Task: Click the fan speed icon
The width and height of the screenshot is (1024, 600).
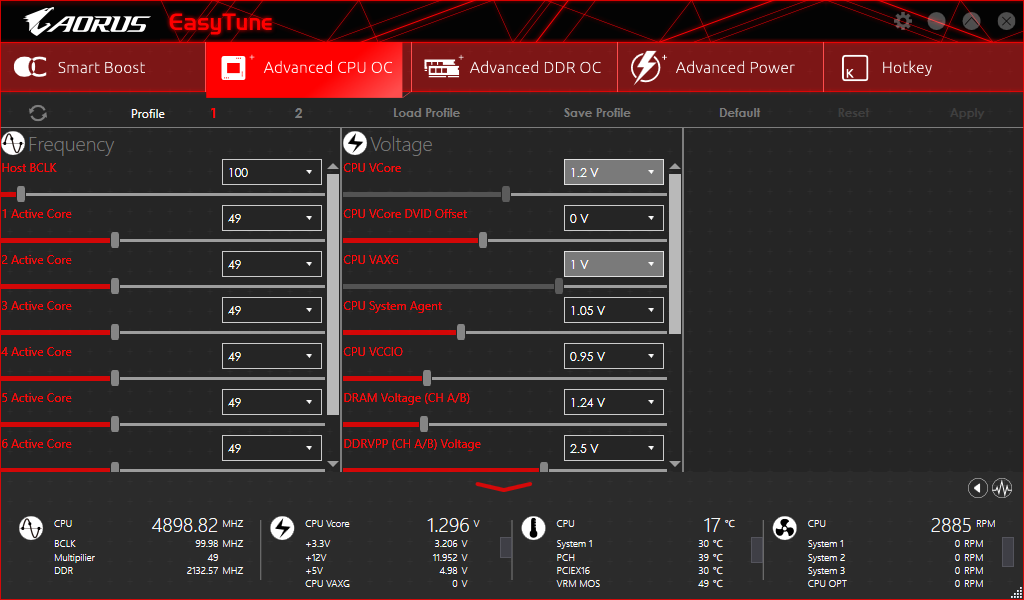Action: (784, 528)
